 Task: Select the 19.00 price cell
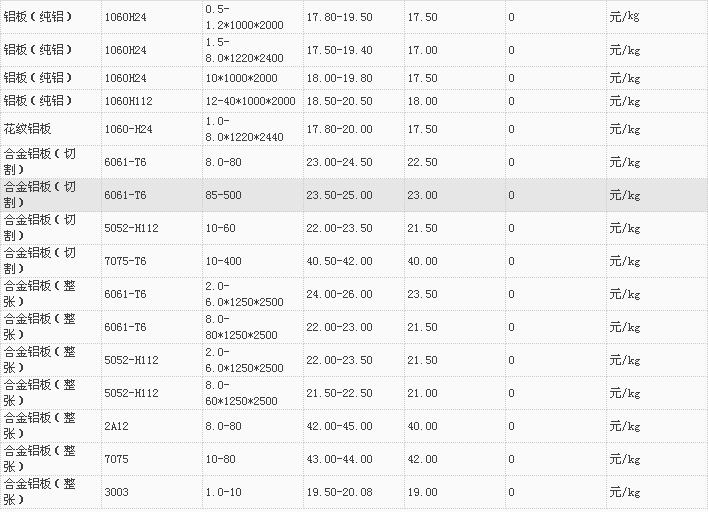tap(422, 492)
